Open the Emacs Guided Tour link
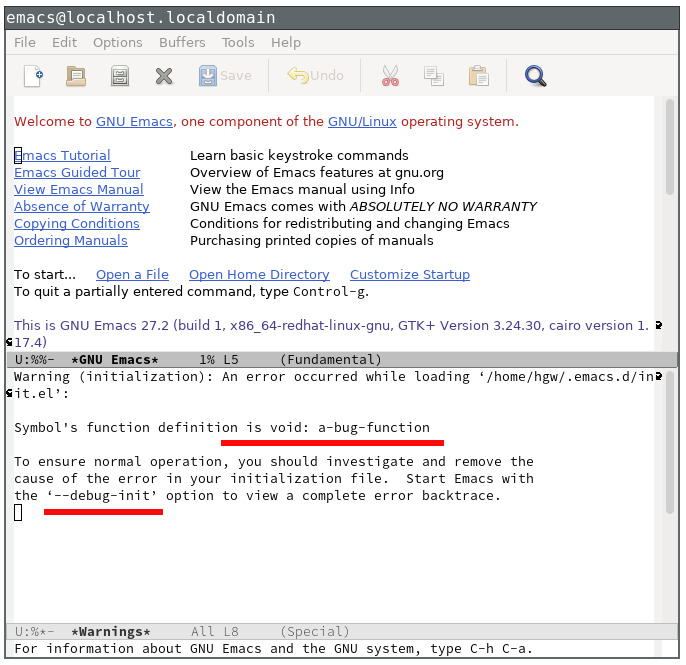Viewport: 686px width, 665px height. [x=77, y=172]
